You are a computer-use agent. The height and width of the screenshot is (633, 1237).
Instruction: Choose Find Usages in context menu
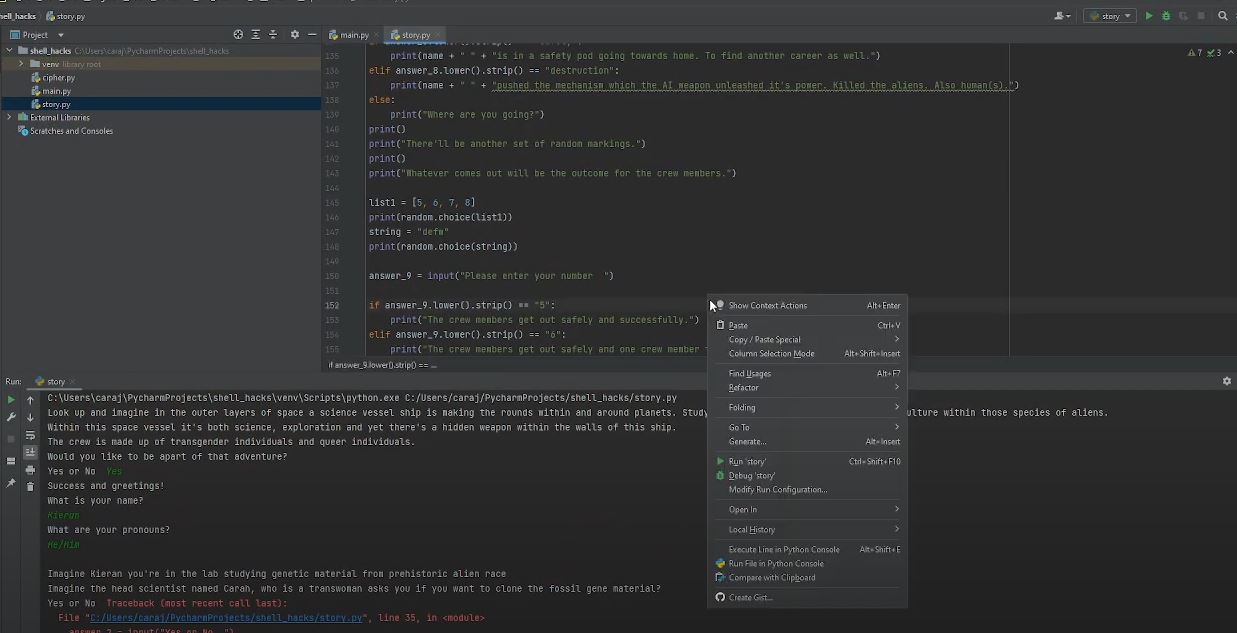point(808,373)
